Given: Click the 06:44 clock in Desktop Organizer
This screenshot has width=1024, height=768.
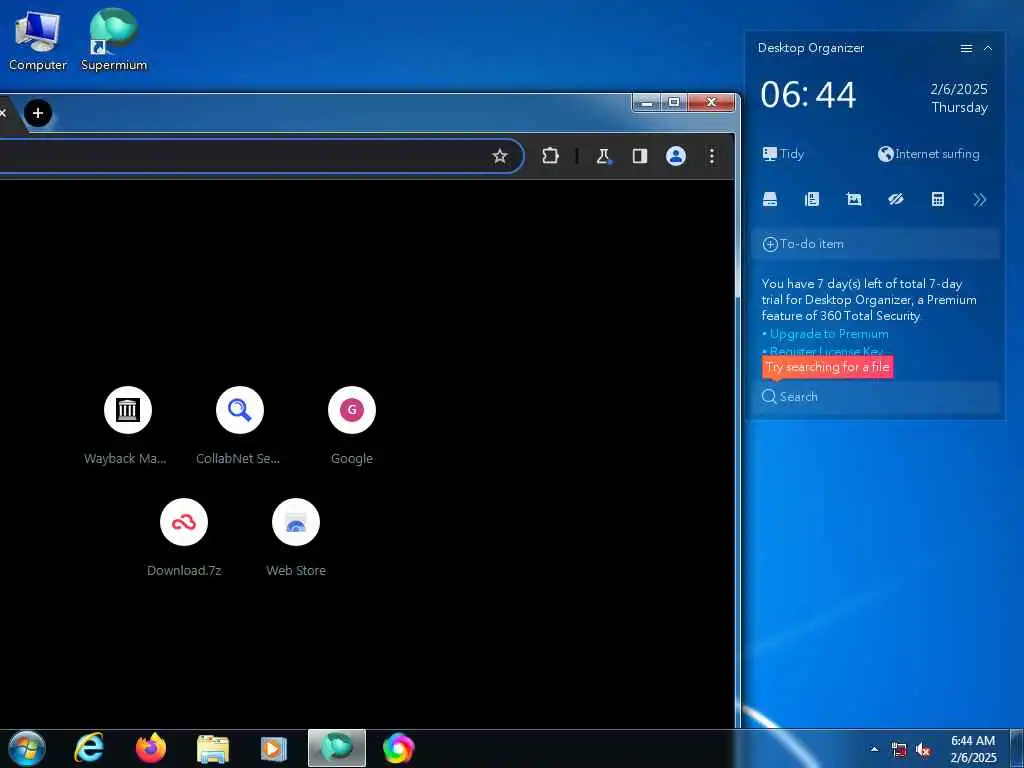Looking at the screenshot, I should pyautogui.click(x=808, y=95).
